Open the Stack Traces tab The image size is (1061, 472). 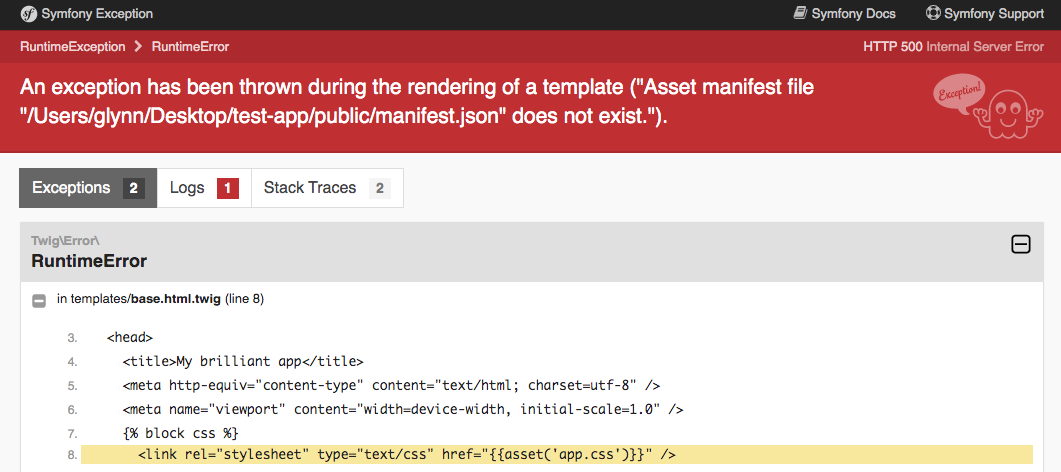point(328,188)
